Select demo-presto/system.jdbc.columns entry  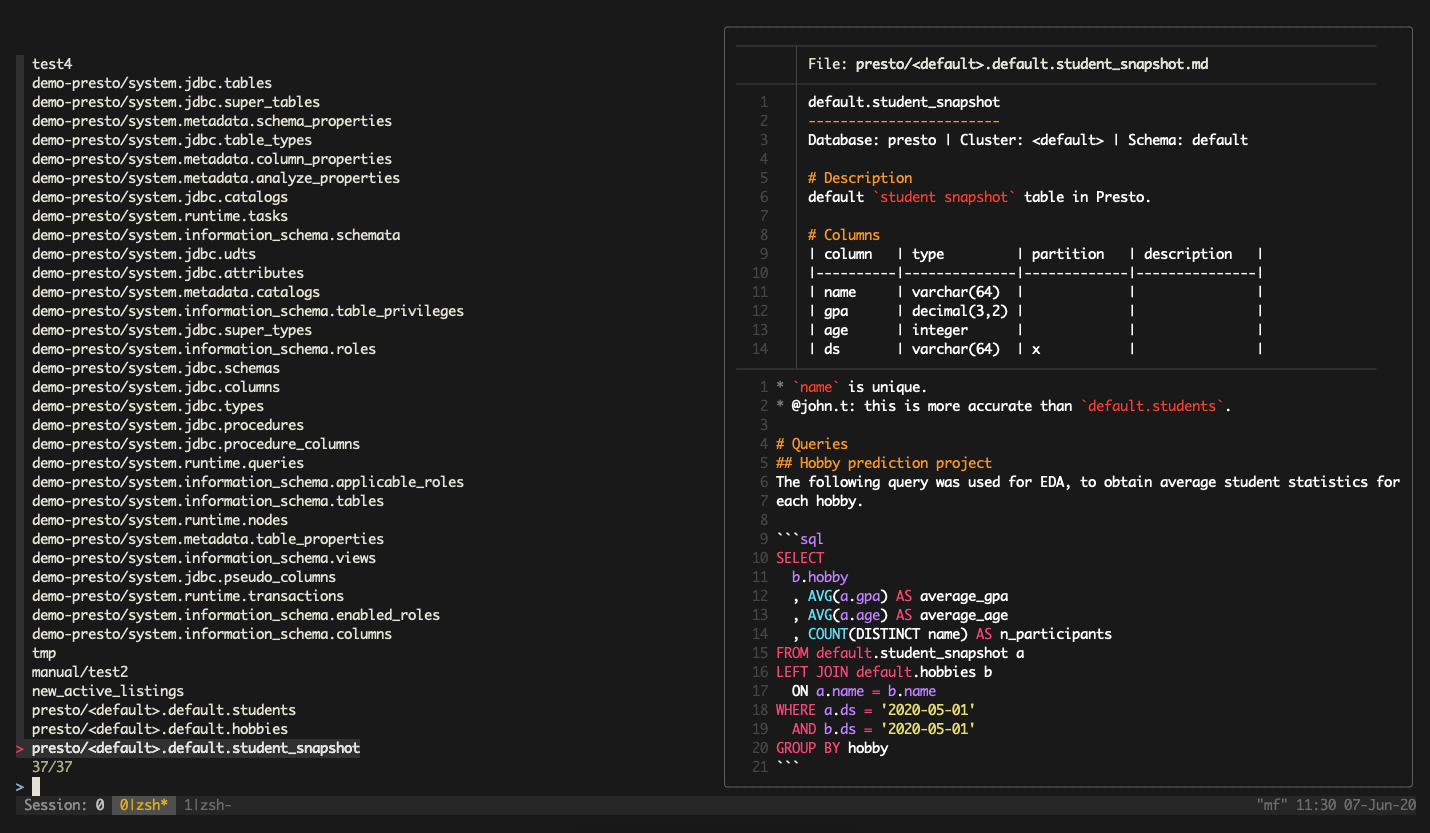click(x=156, y=387)
